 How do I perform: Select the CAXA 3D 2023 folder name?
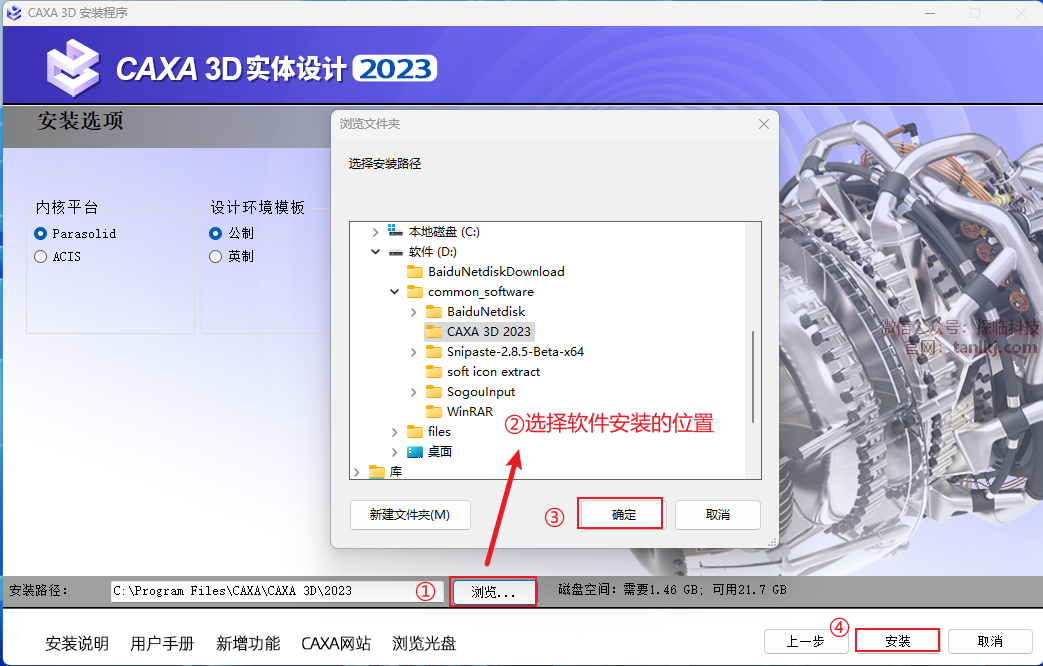489,331
